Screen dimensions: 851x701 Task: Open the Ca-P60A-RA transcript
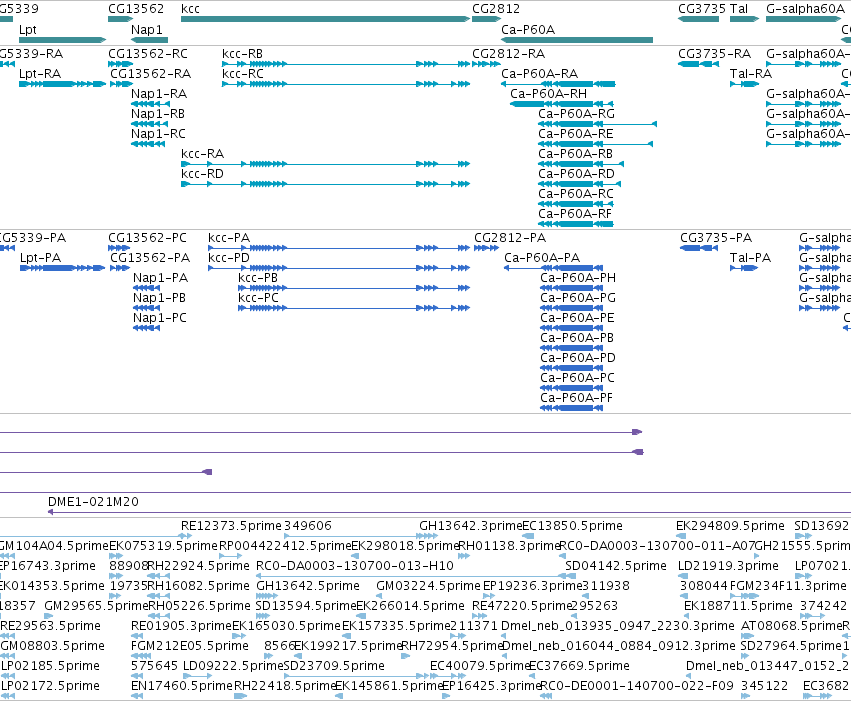click(558, 84)
